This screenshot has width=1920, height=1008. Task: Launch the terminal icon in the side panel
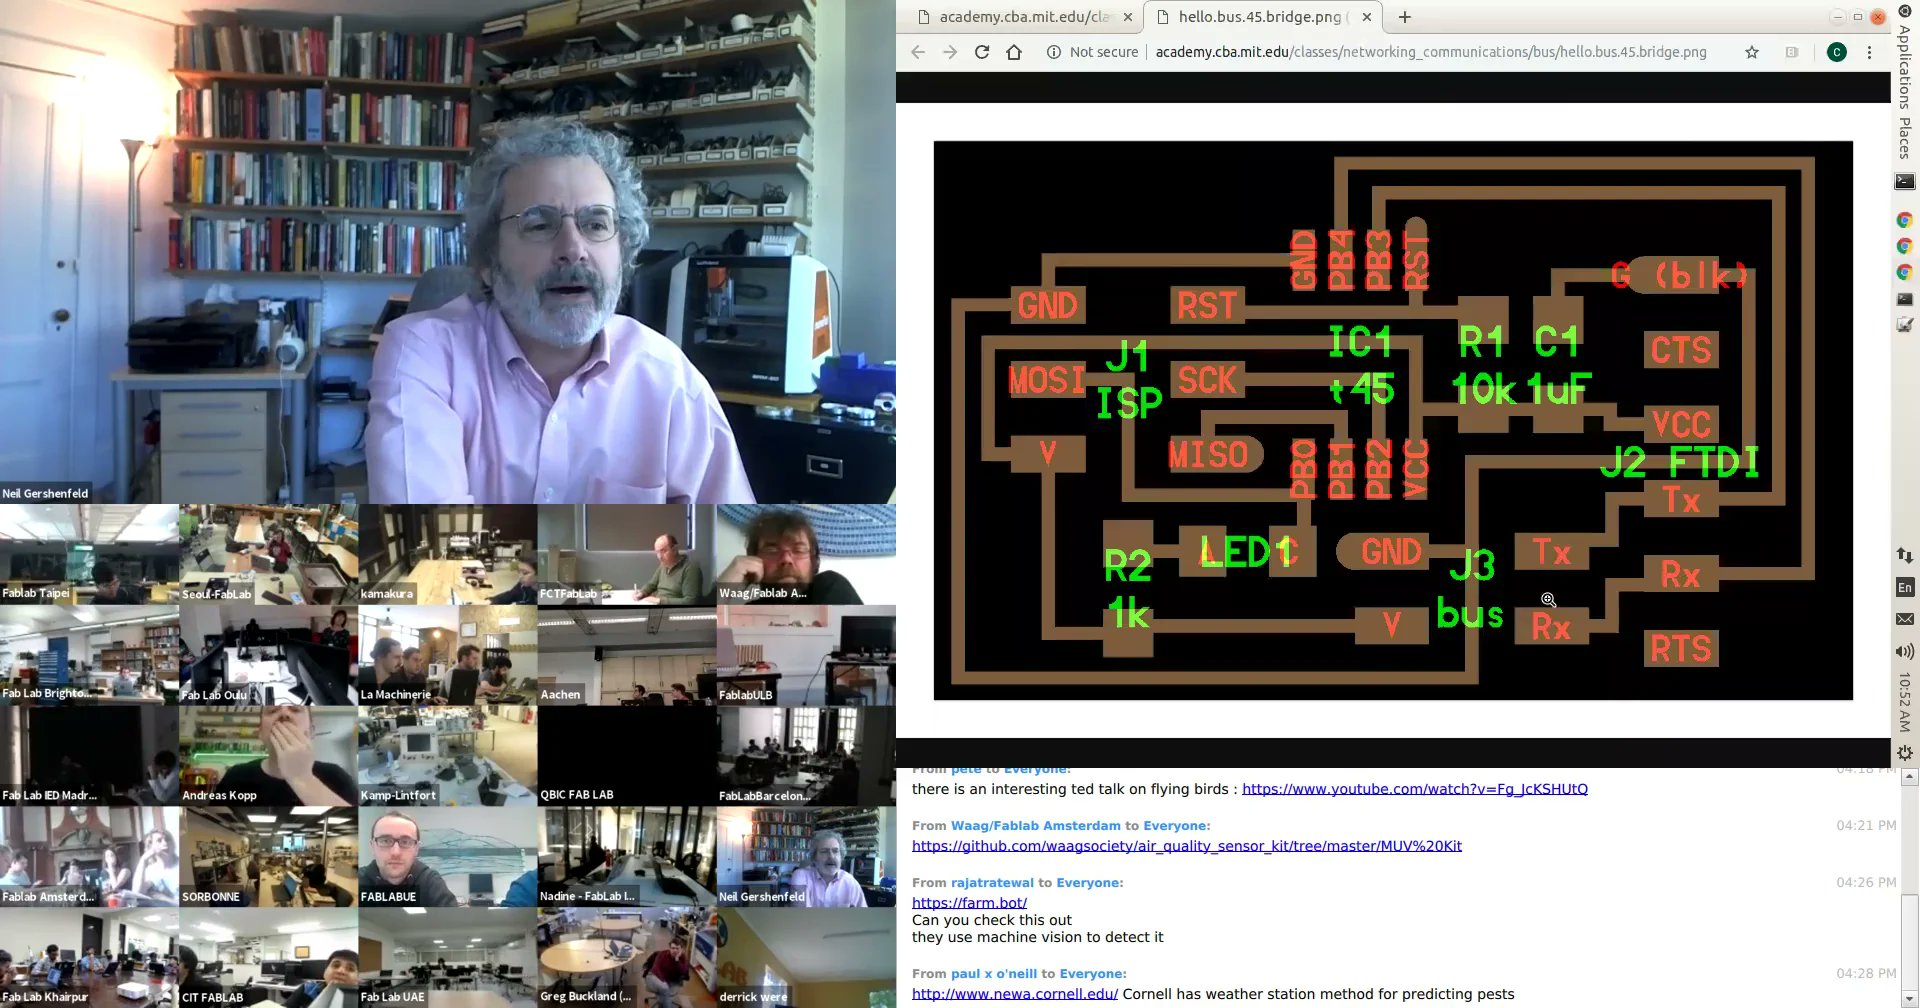pos(1904,181)
